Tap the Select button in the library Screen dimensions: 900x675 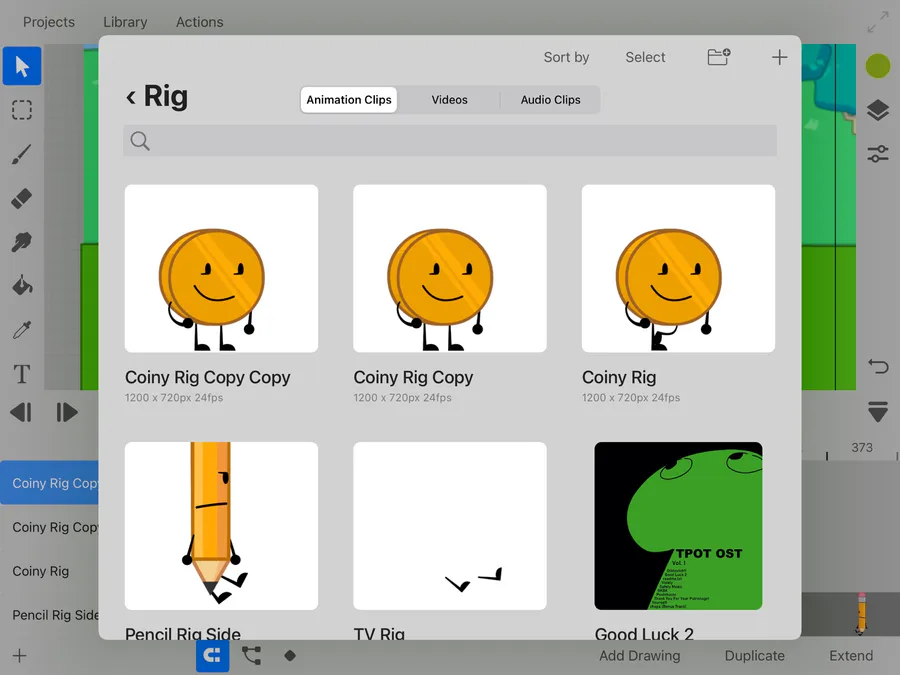pos(645,57)
